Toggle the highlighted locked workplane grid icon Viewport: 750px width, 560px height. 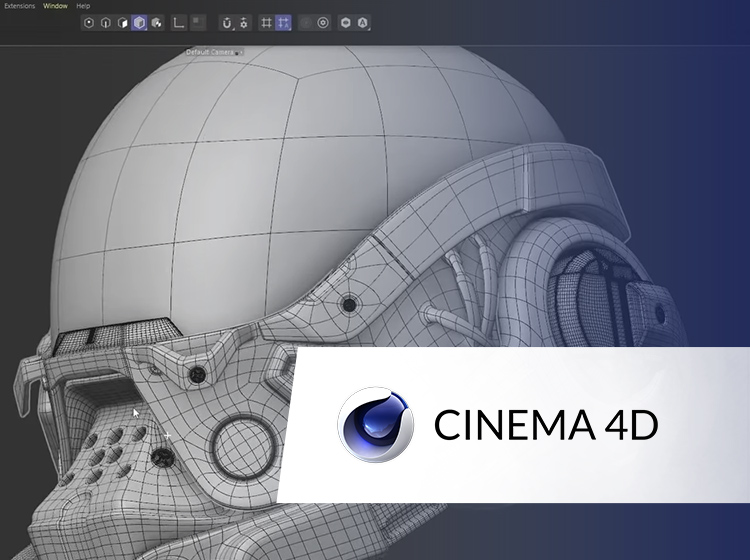(283, 22)
